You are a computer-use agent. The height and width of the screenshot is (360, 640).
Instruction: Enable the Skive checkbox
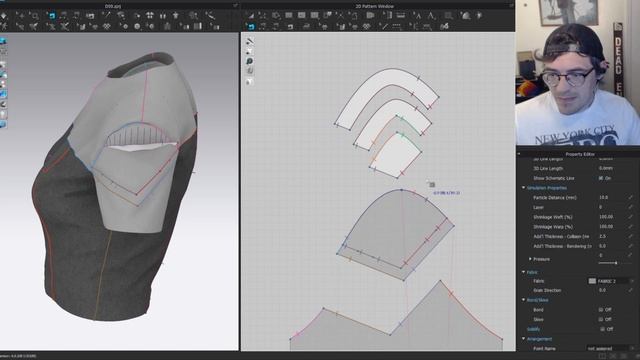click(x=601, y=319)
